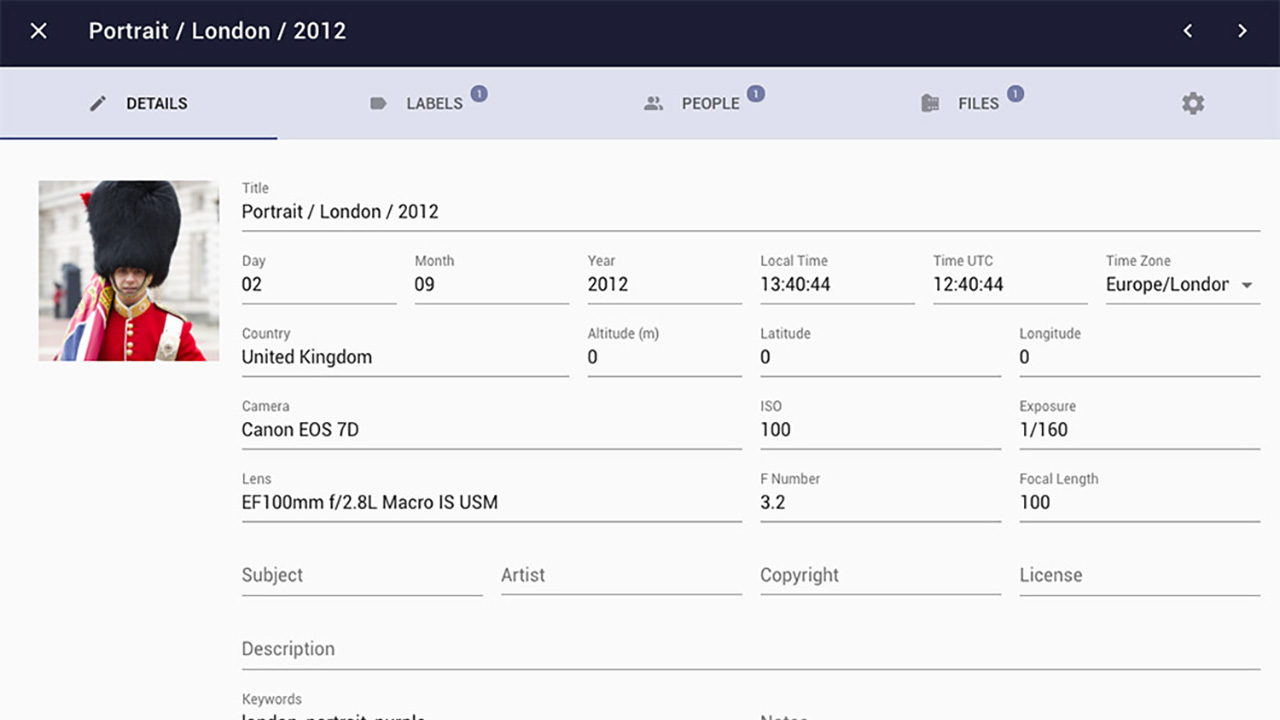Go to previous photo arrow
The width and height of the screenshot is (1280, 720).
[1188, 31]
